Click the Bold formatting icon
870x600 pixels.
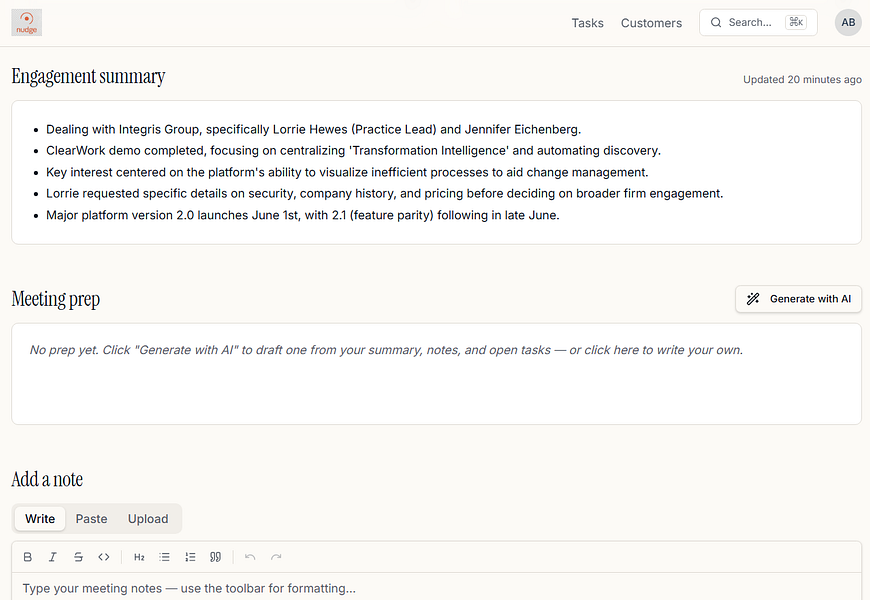point(28,557)
